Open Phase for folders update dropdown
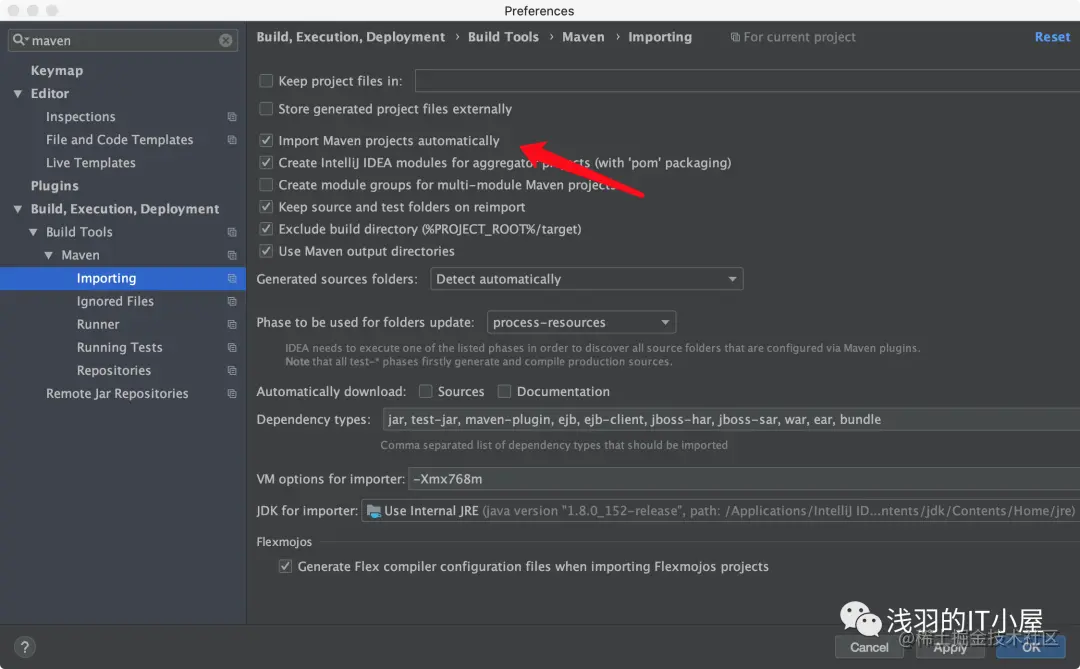 (581, 322)
